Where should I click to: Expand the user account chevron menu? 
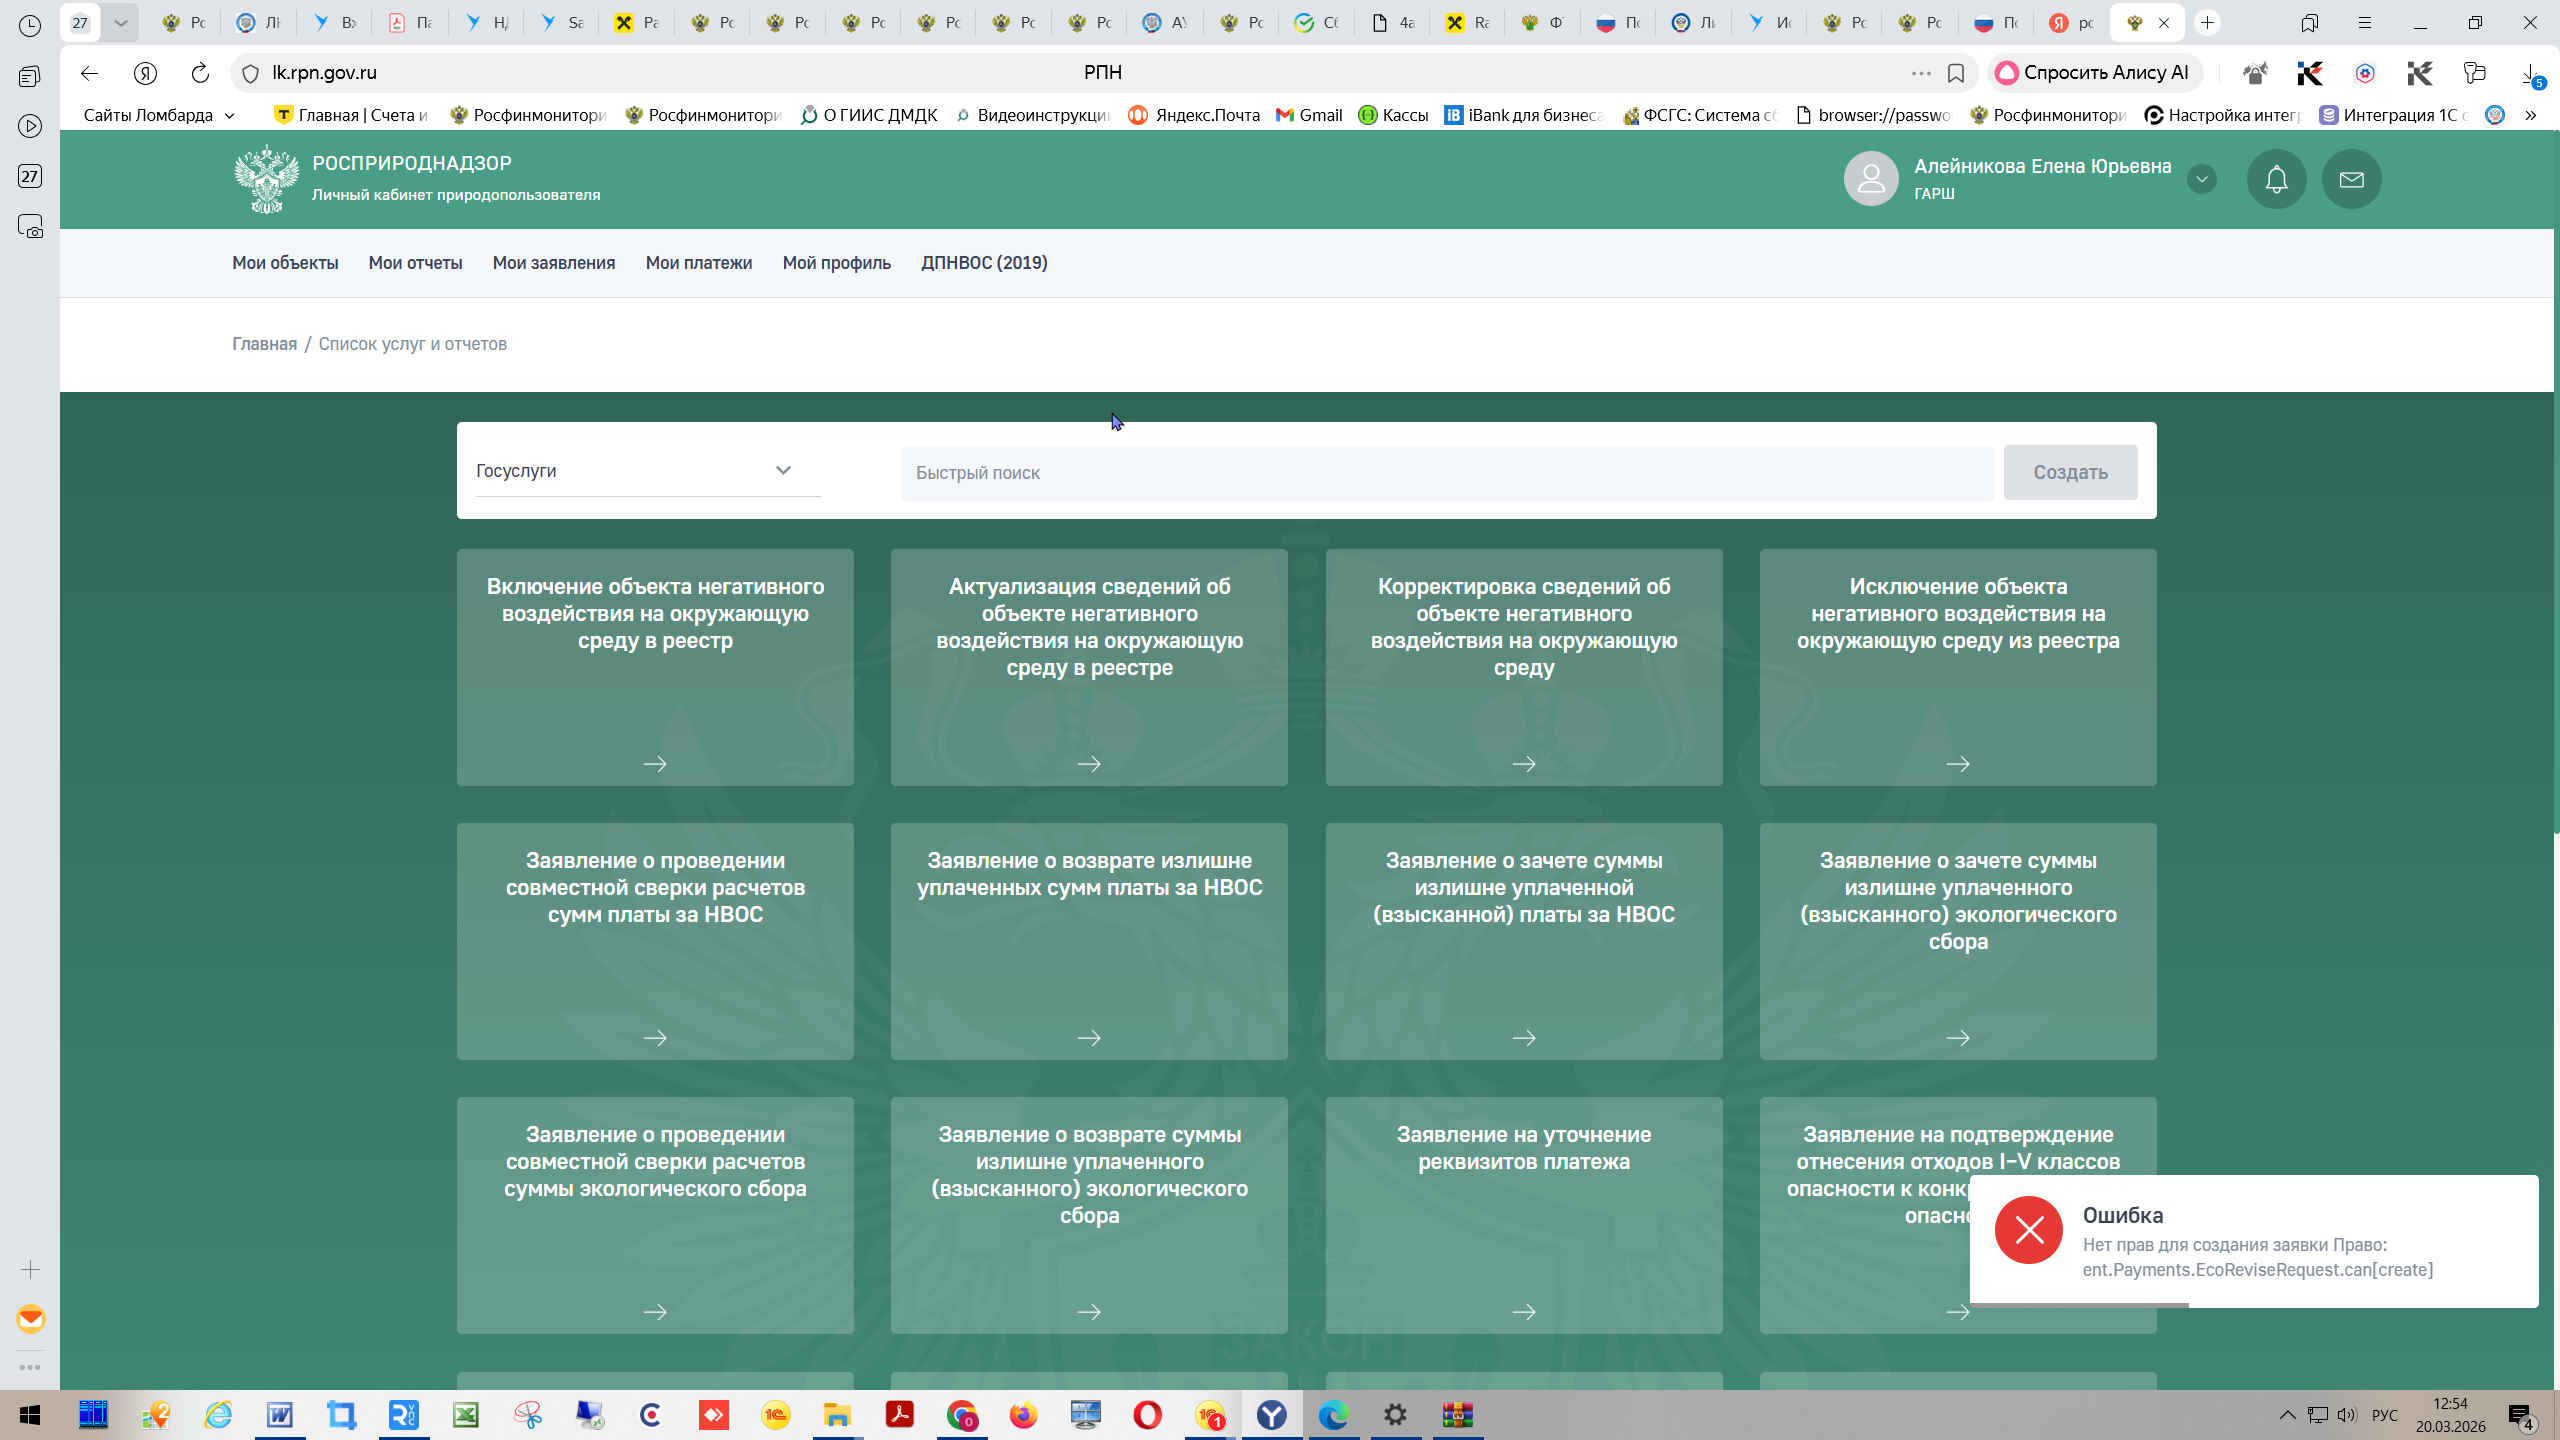[x=2201, y=179]
